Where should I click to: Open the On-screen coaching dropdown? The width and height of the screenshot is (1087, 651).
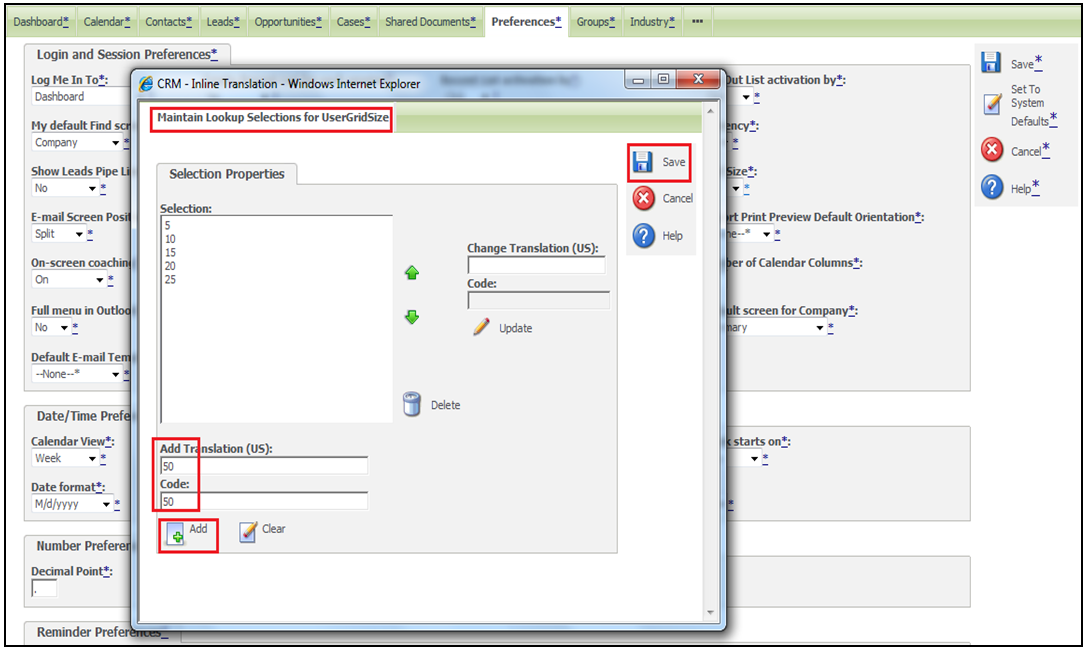pyautogui.click(x=98, y=280)
